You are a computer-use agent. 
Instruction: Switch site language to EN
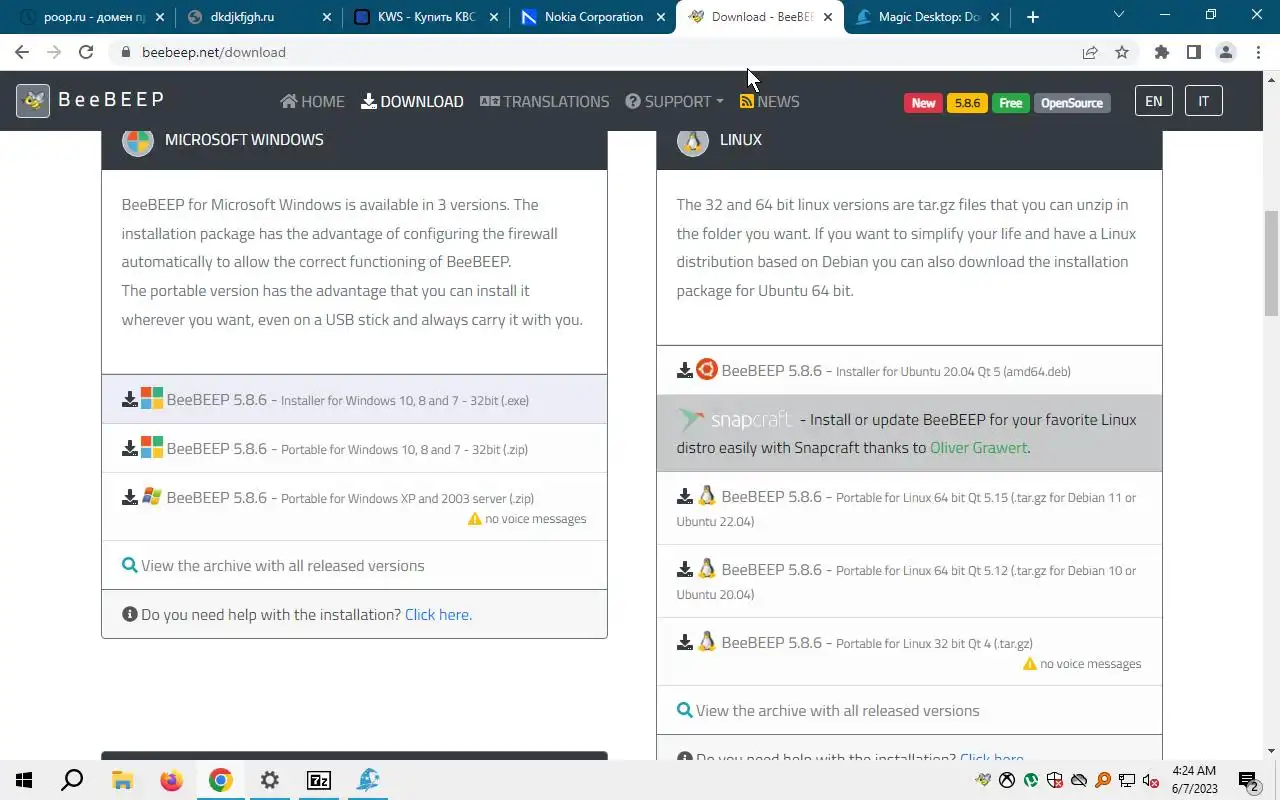coord(1154,101)
